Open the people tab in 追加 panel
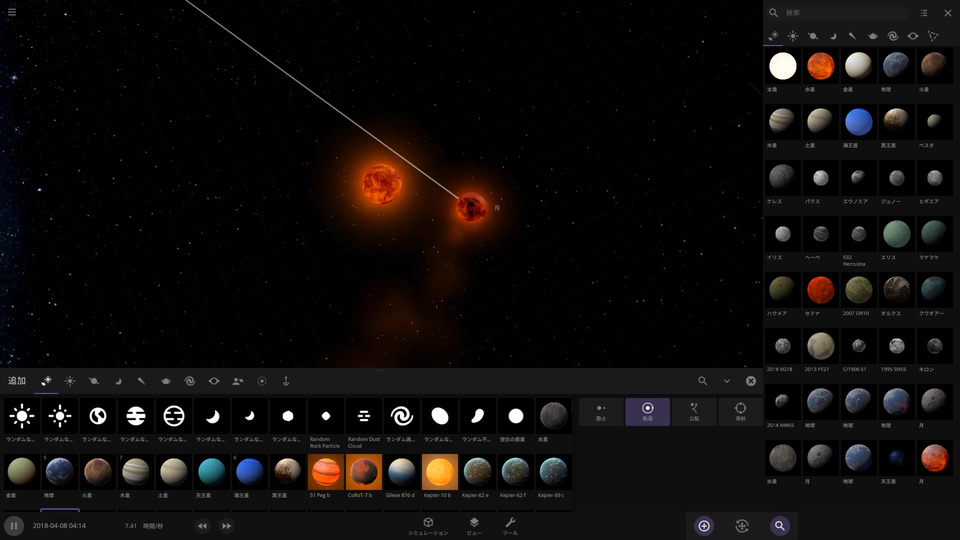 point(238,381)
